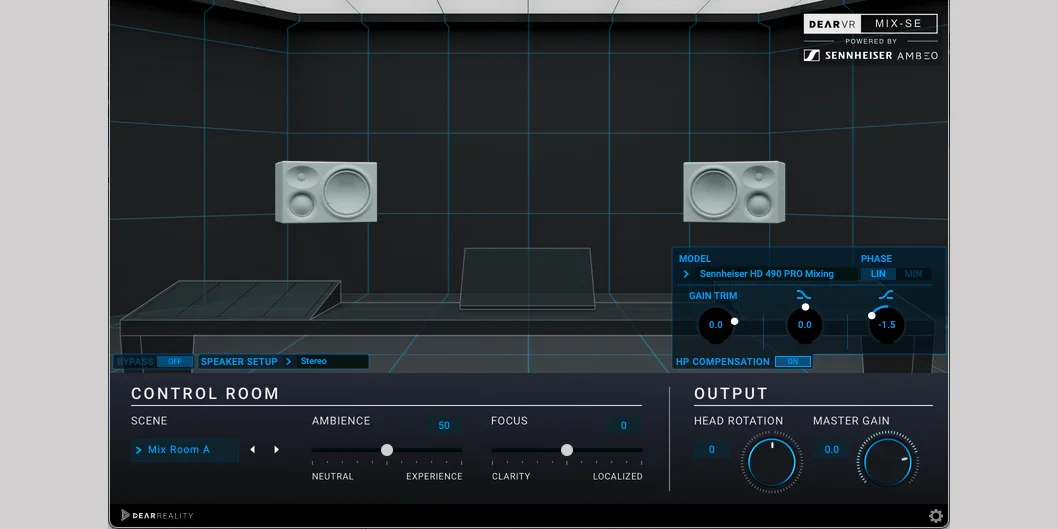Open the Sennheiser HD 490 PRO model dropdown

767,274
